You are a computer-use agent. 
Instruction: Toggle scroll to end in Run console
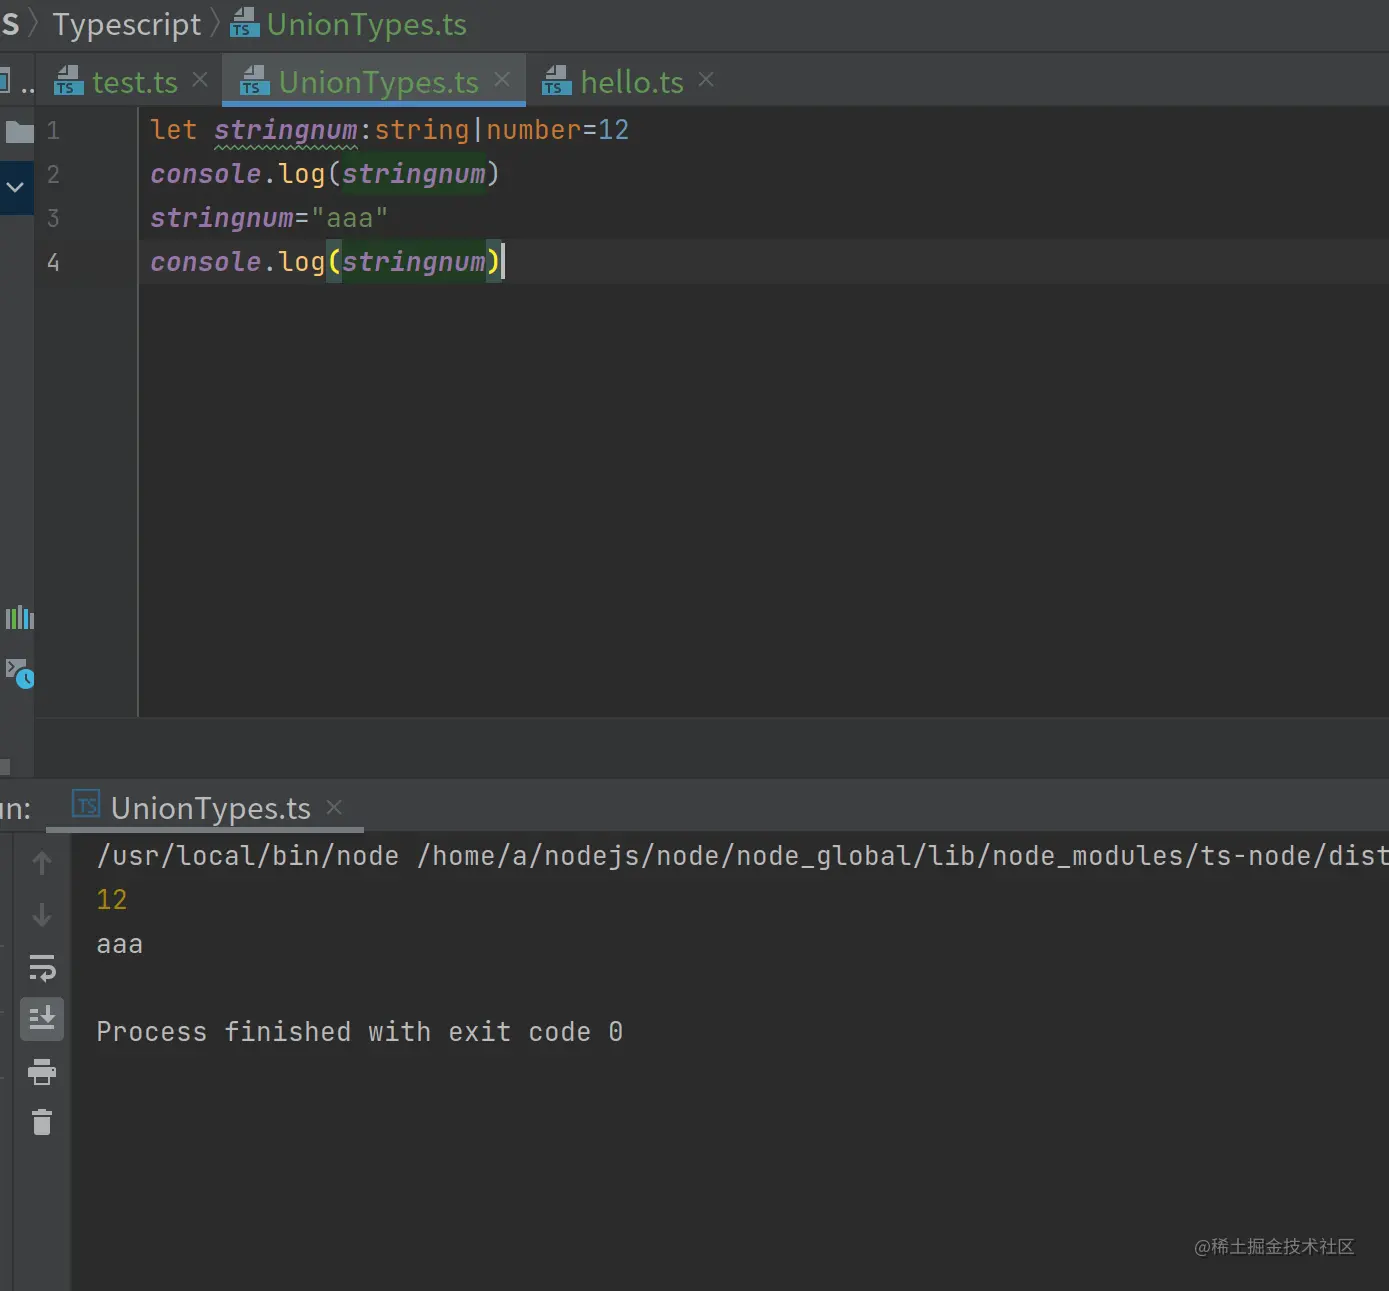click(42, 1019)
